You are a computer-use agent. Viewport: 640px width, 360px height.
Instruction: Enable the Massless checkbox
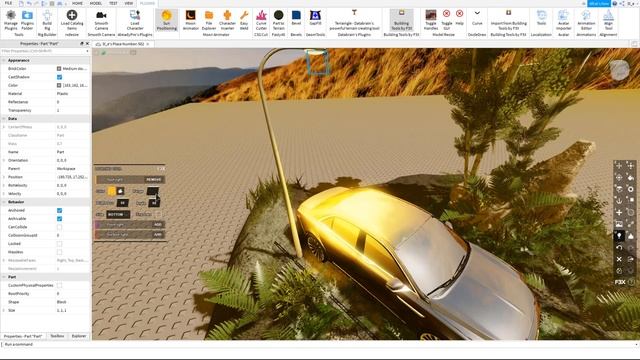coord(59,252)
